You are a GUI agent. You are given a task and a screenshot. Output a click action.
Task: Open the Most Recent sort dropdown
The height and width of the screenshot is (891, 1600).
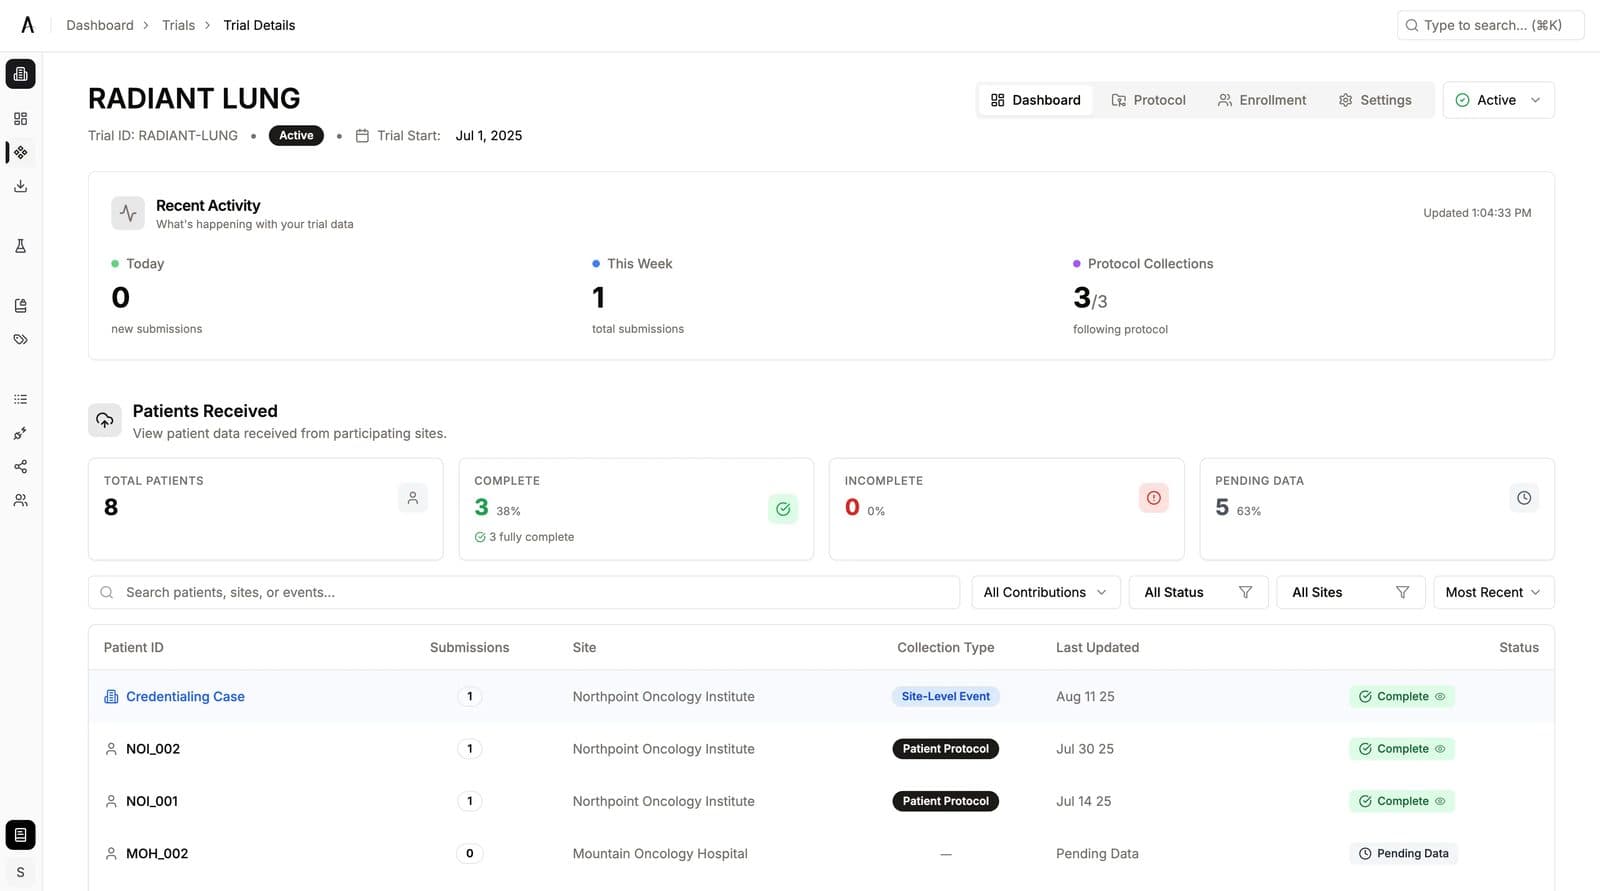[x=1493, y=593]
